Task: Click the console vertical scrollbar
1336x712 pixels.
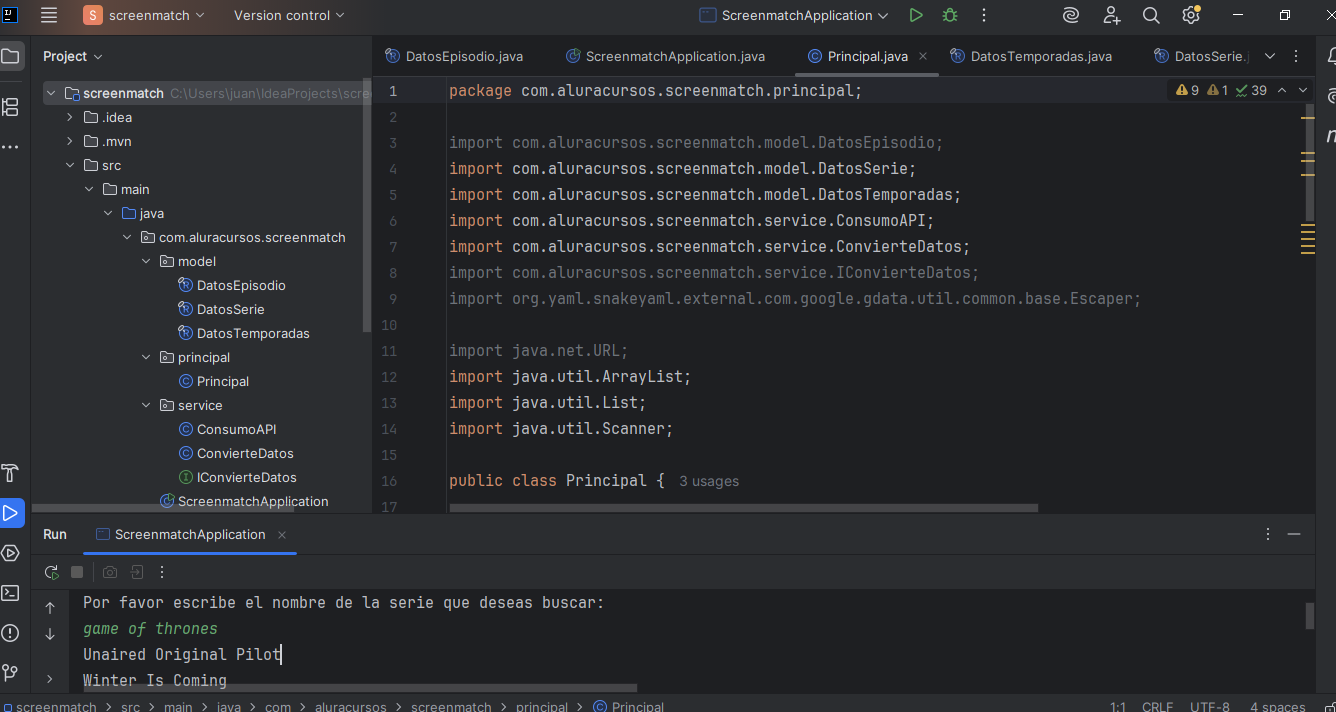Action: click(1310, 616)
